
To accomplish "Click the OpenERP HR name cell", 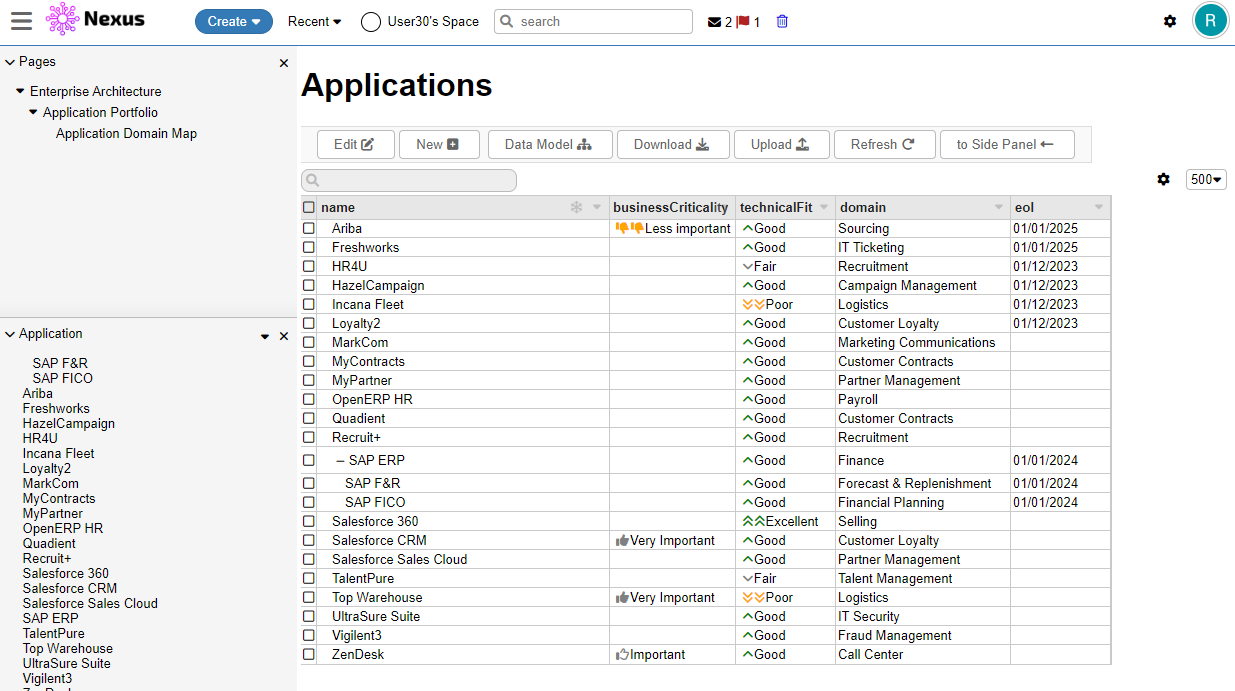I will click(x=464, y=400).
